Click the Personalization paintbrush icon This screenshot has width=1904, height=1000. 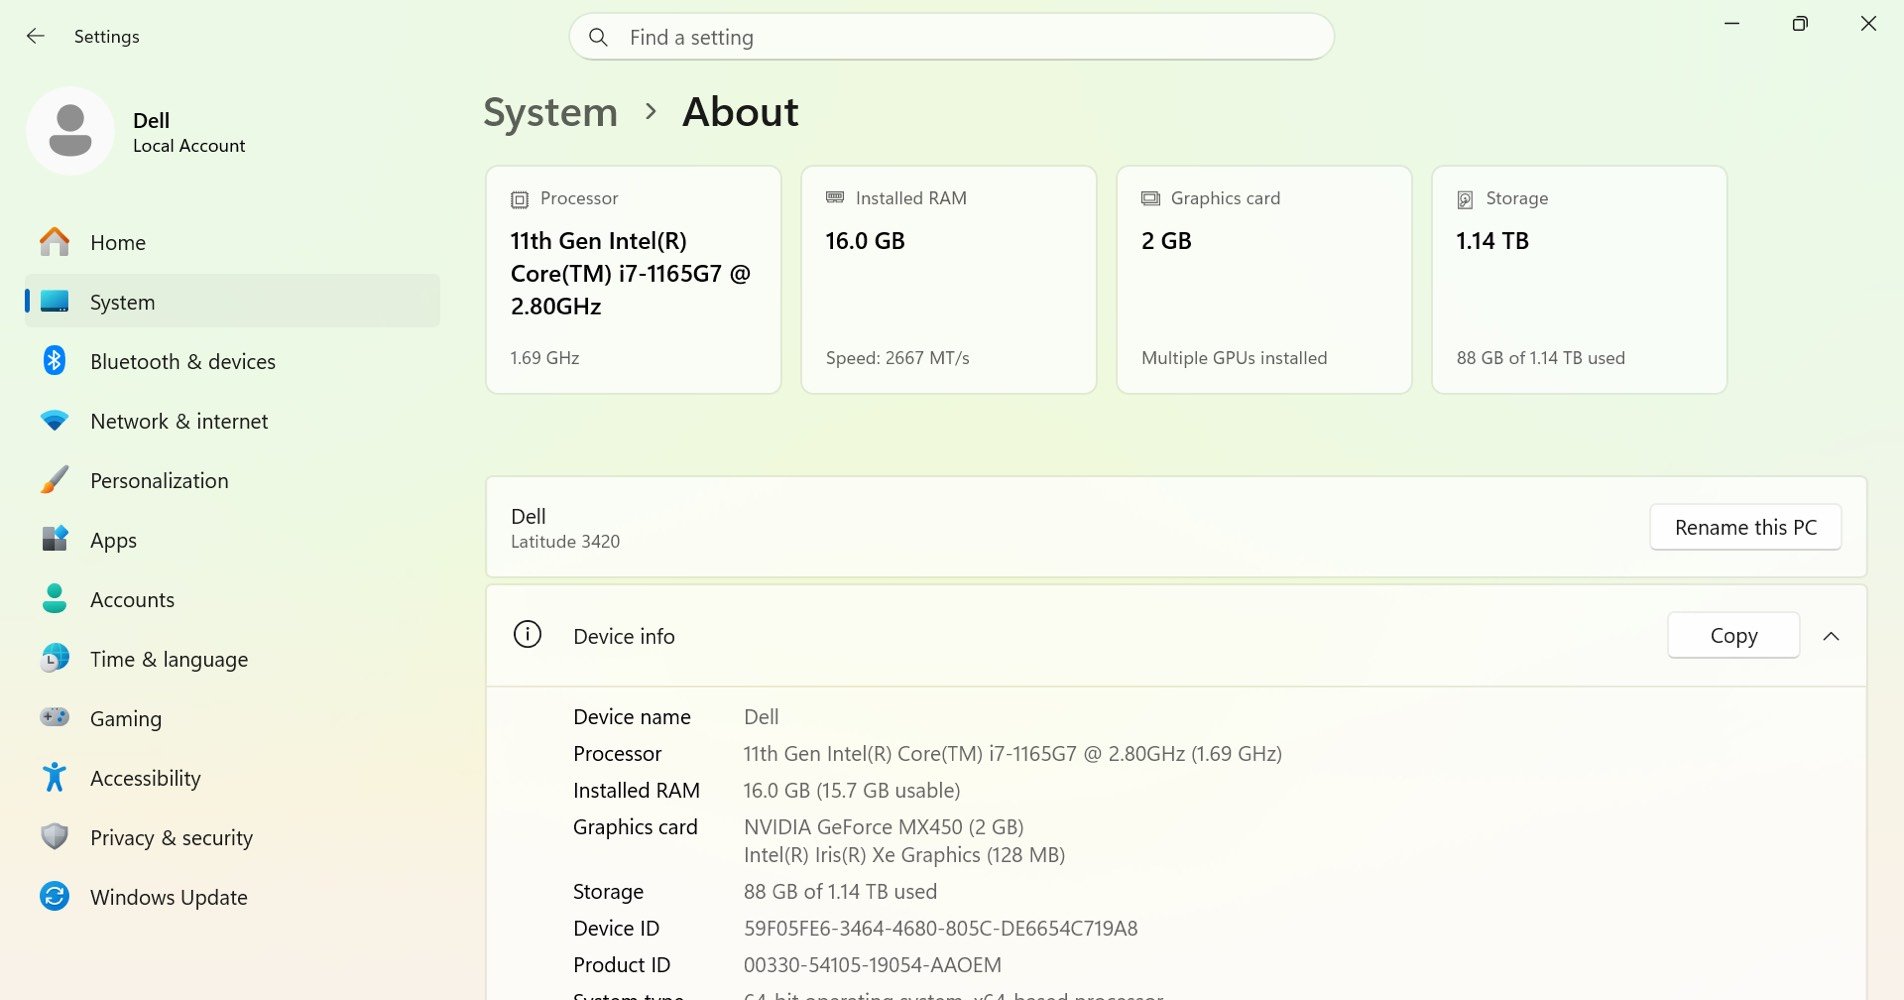55,480
